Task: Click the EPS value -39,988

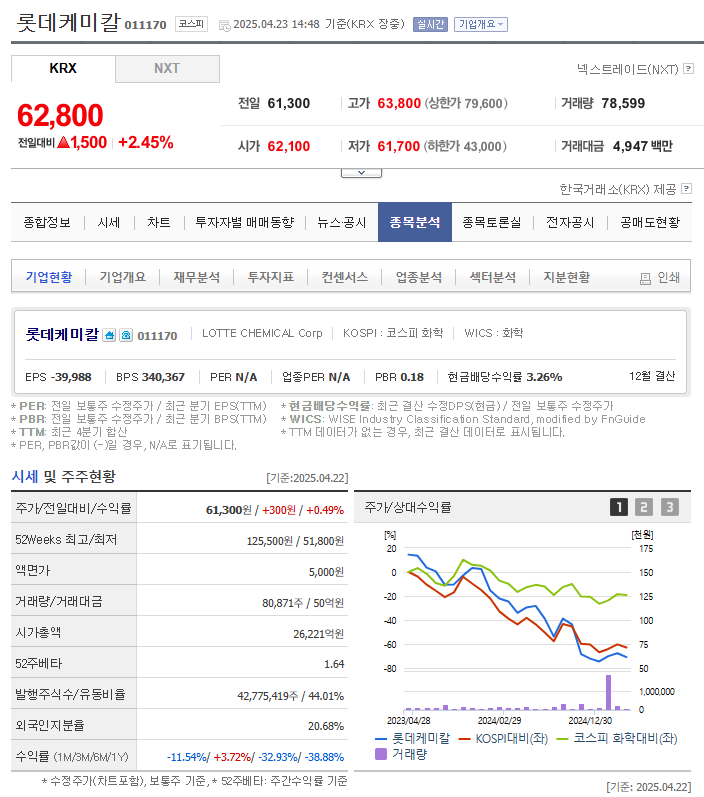Action: (x=71, y=377)
